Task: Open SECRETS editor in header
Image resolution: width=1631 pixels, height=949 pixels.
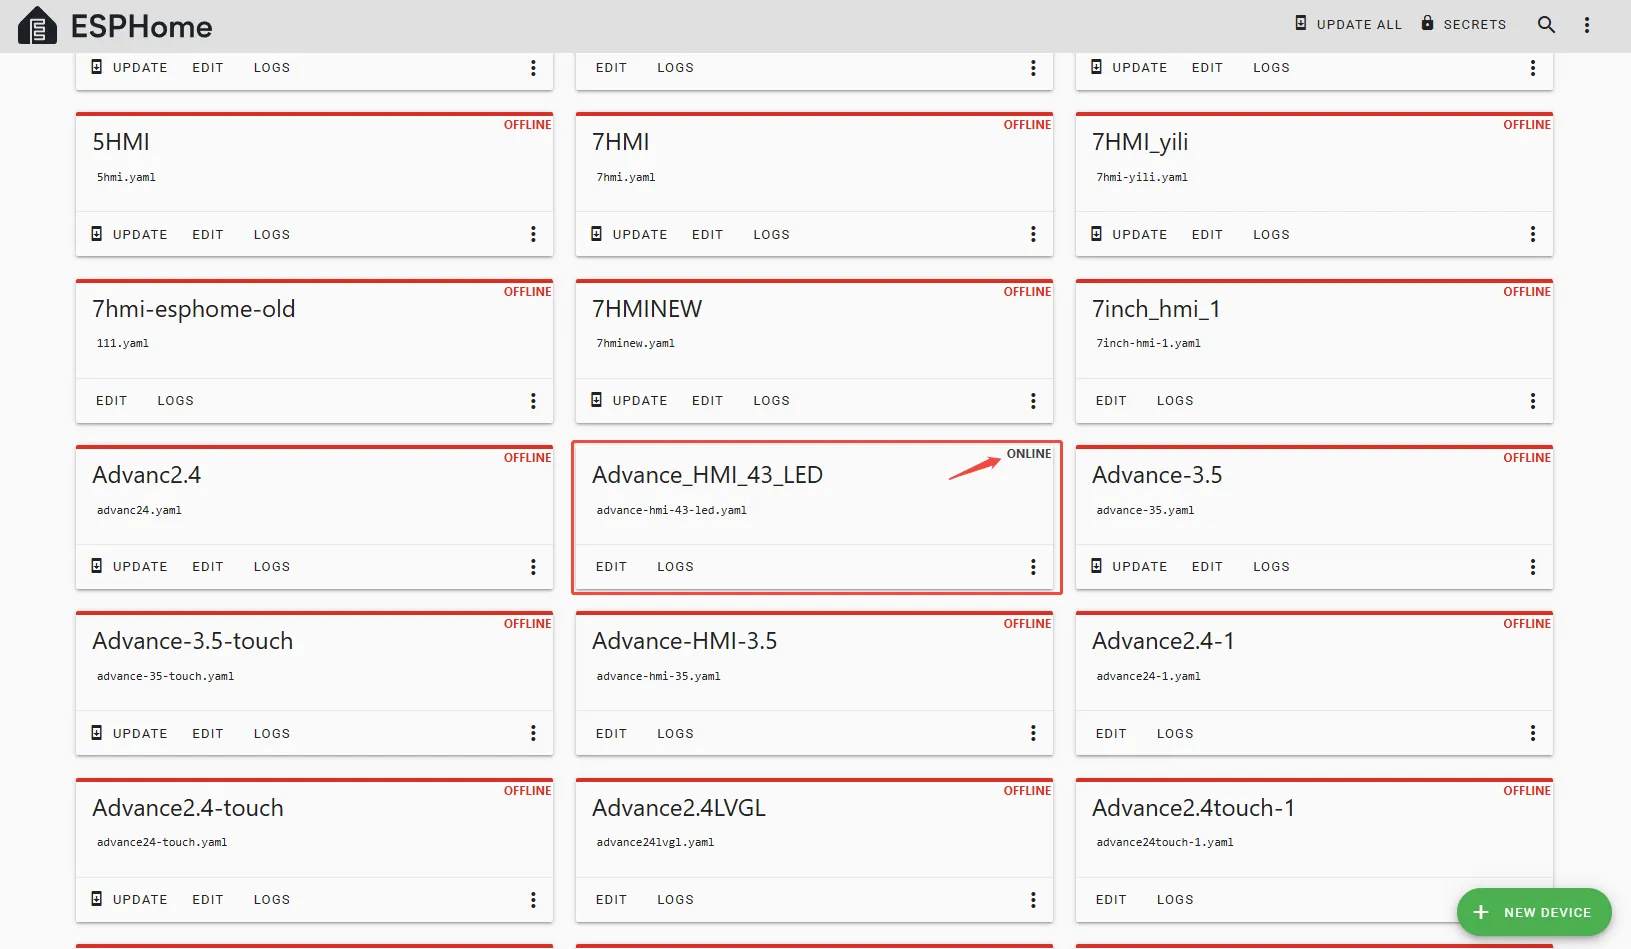Action: click(1464, 24)
